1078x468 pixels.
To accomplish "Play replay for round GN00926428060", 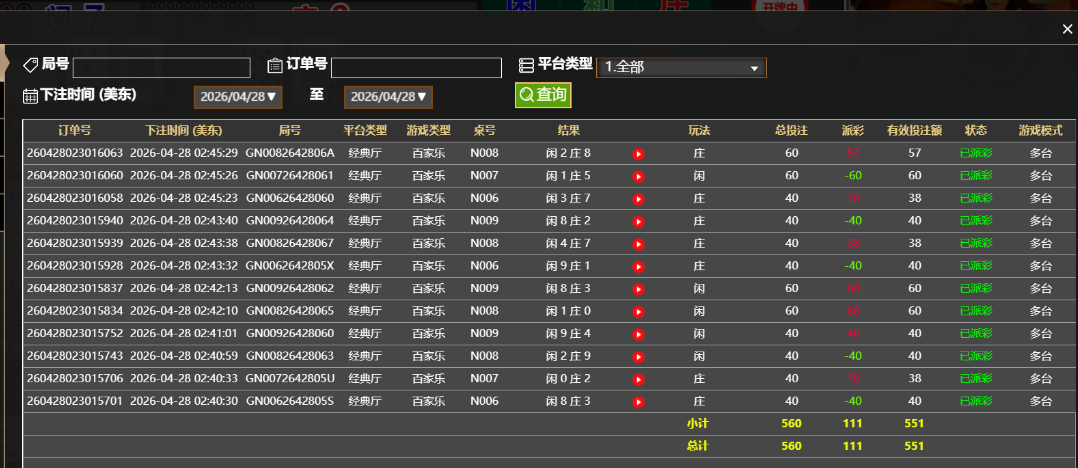I will tap(638, 333).
